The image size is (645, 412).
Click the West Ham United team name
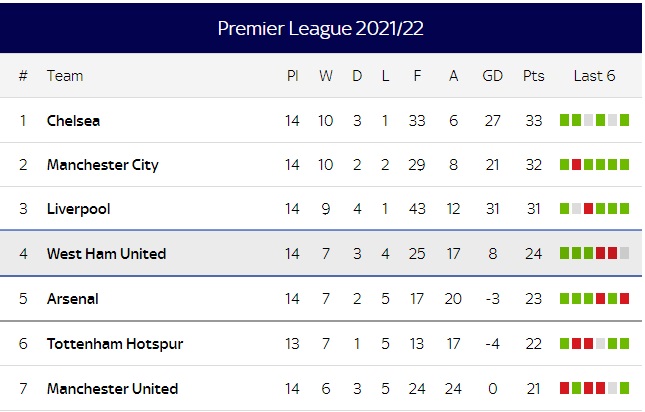coord(106,254)
